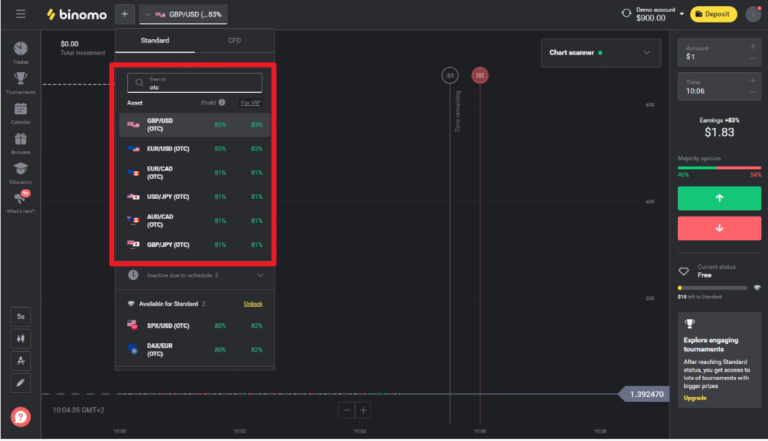Increase the Amount with plus
Image resolution: width=768 pixels, height=441 pixels.
753,47
